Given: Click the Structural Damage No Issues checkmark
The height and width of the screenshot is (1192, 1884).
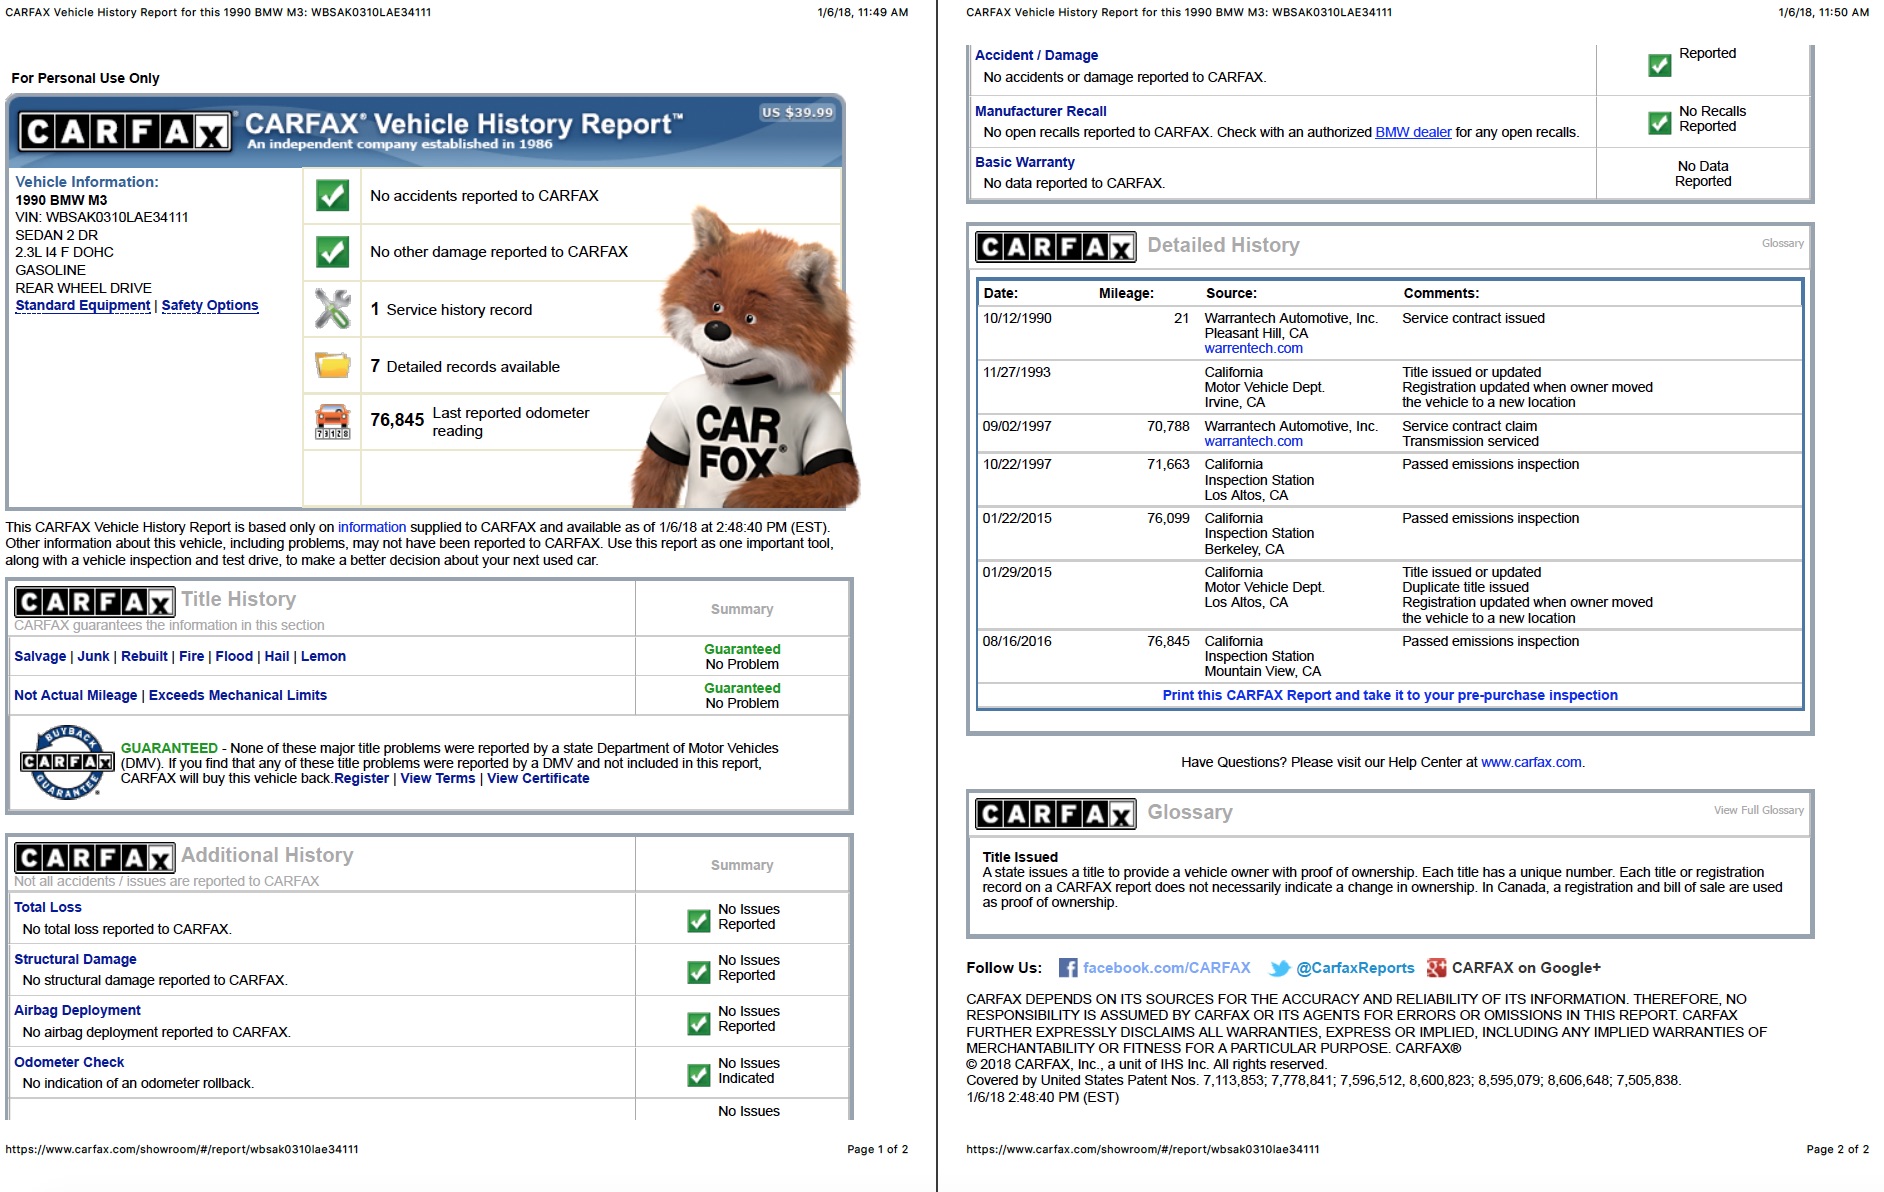Looking at the screenshot, I should (x=699, y=972).
